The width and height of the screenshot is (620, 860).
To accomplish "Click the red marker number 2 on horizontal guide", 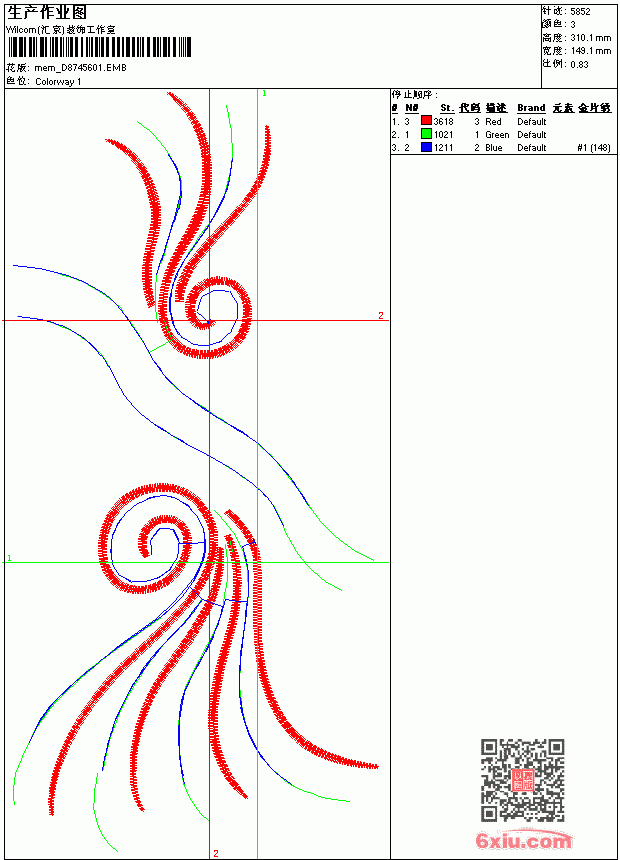I will click(x=381, y=315).
